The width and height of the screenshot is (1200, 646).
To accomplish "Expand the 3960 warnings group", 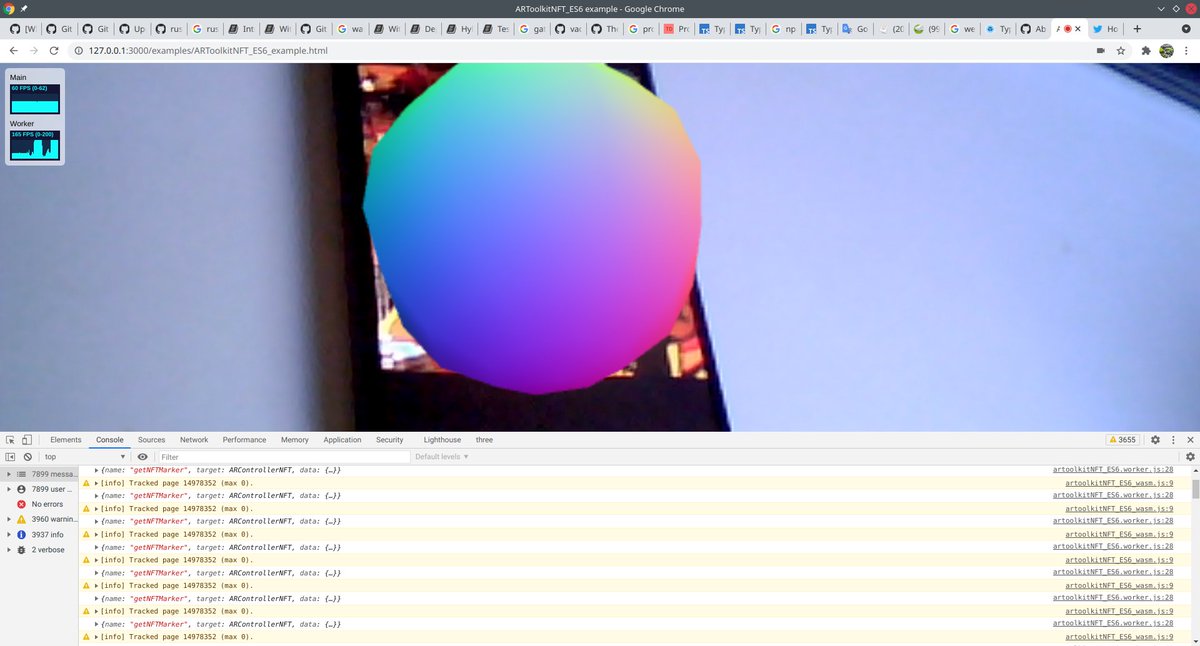I will coord(10,519).
